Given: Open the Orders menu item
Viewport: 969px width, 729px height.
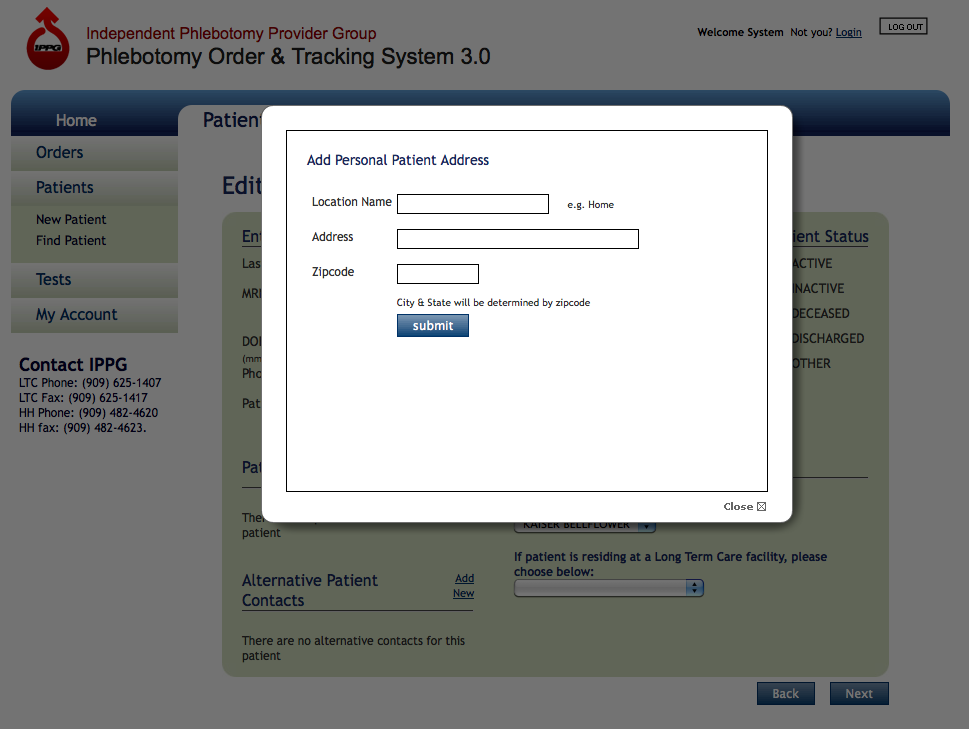Looking at the screenshot, I should 60,153.
